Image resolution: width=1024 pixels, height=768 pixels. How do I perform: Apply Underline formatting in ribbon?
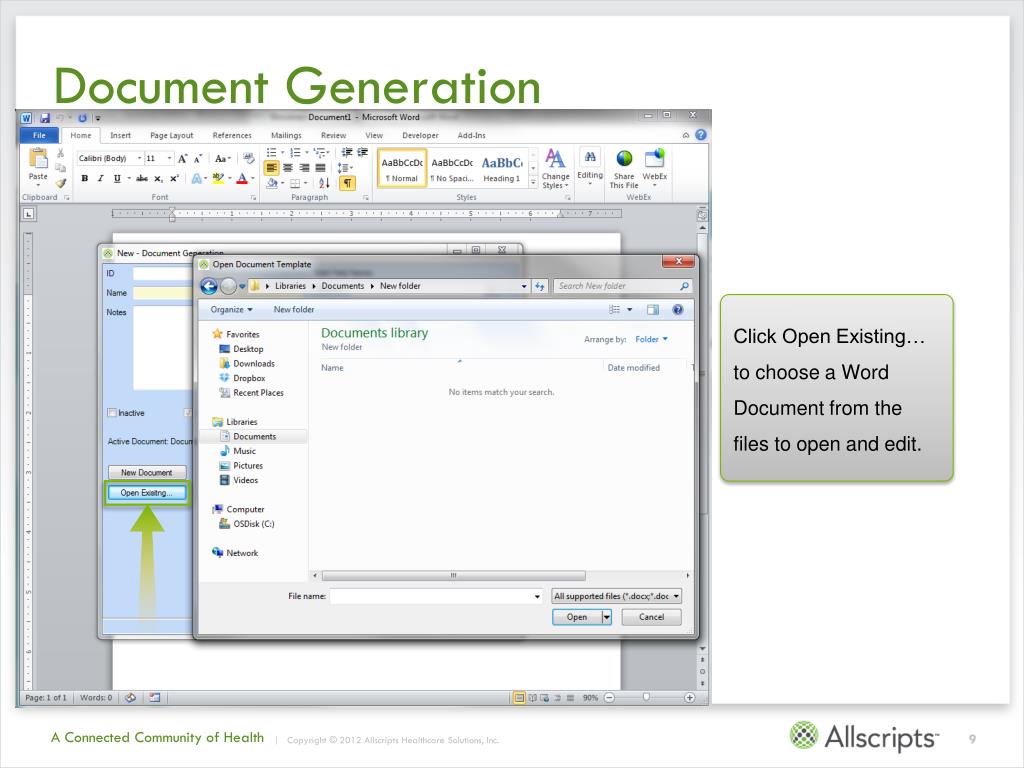(x=117, y=178)
